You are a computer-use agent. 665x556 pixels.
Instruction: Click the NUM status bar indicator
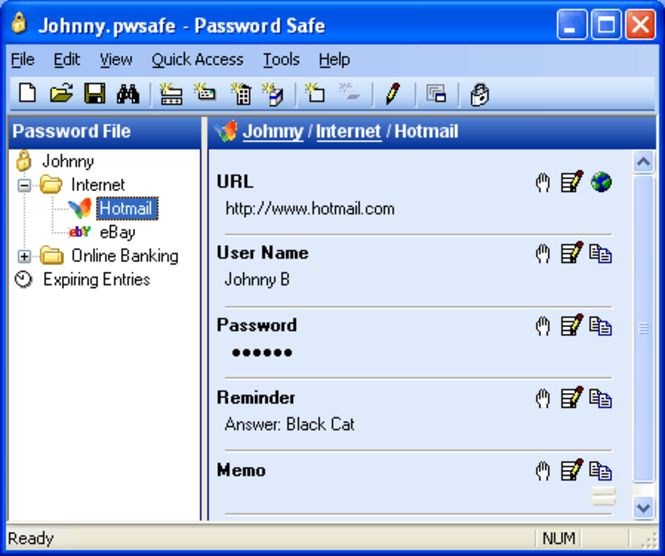pyautogui.click(x=559, y=539)
